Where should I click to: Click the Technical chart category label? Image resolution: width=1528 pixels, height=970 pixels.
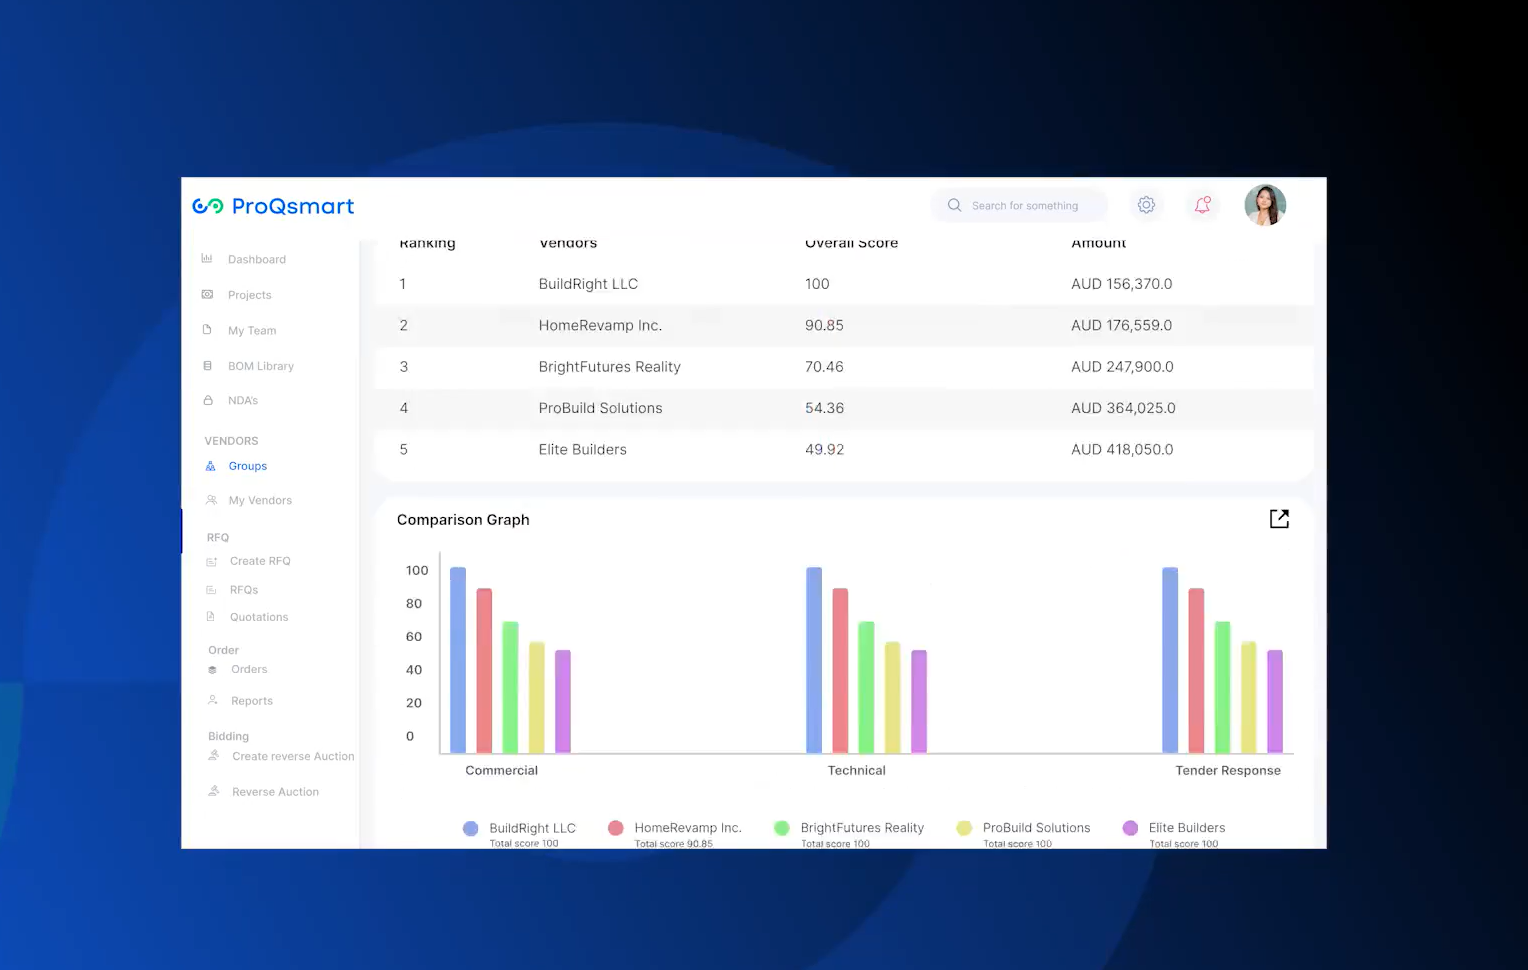click(x=856, y=770)
